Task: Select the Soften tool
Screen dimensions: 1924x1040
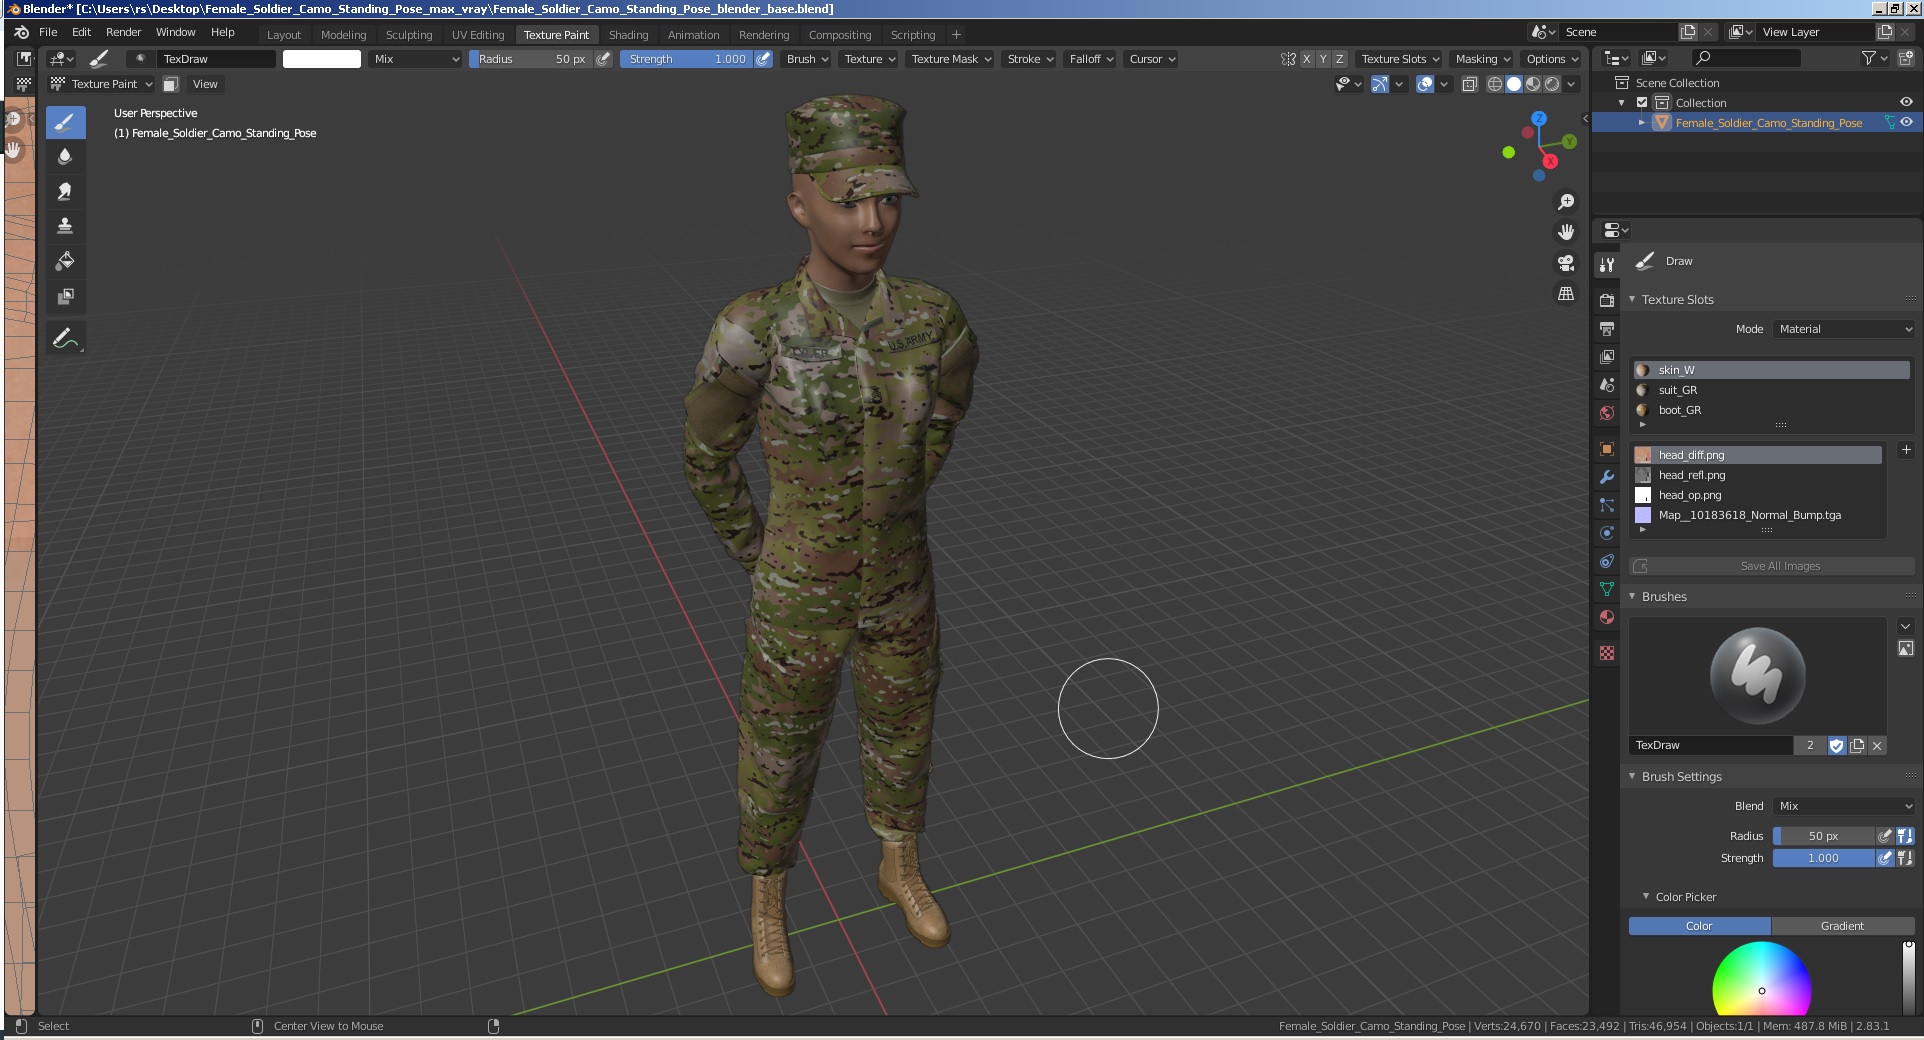Action: pos(65,157)
